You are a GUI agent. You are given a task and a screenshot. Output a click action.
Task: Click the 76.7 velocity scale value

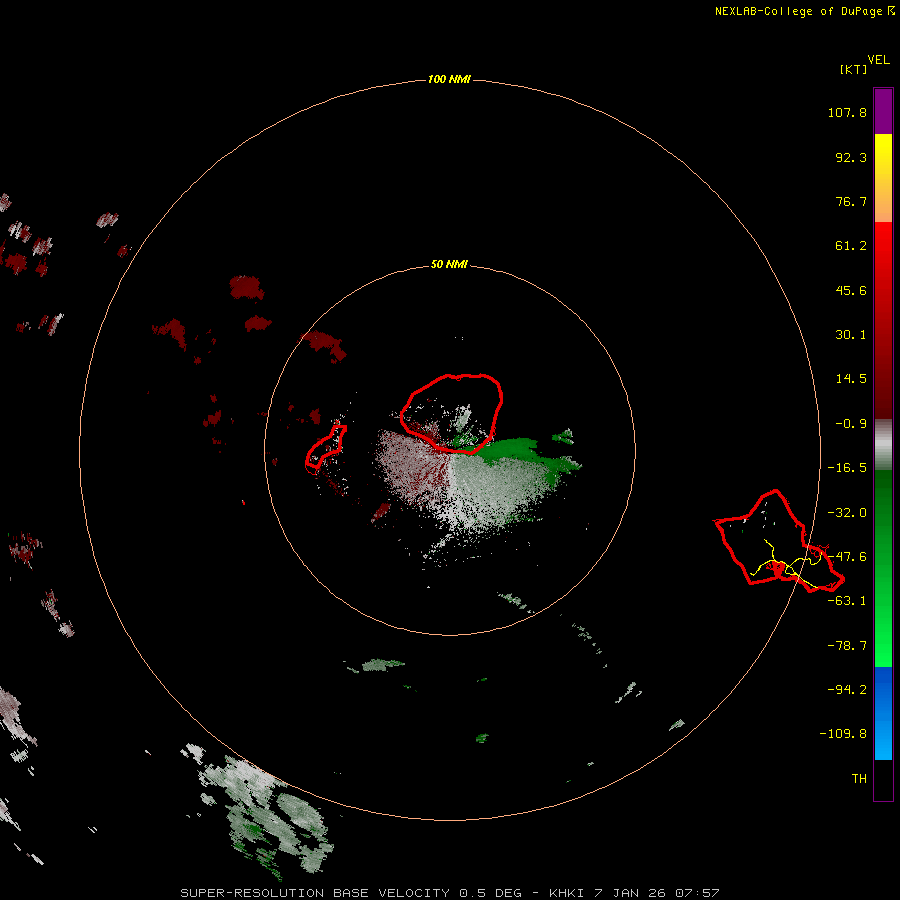click(x=851, y=201)
